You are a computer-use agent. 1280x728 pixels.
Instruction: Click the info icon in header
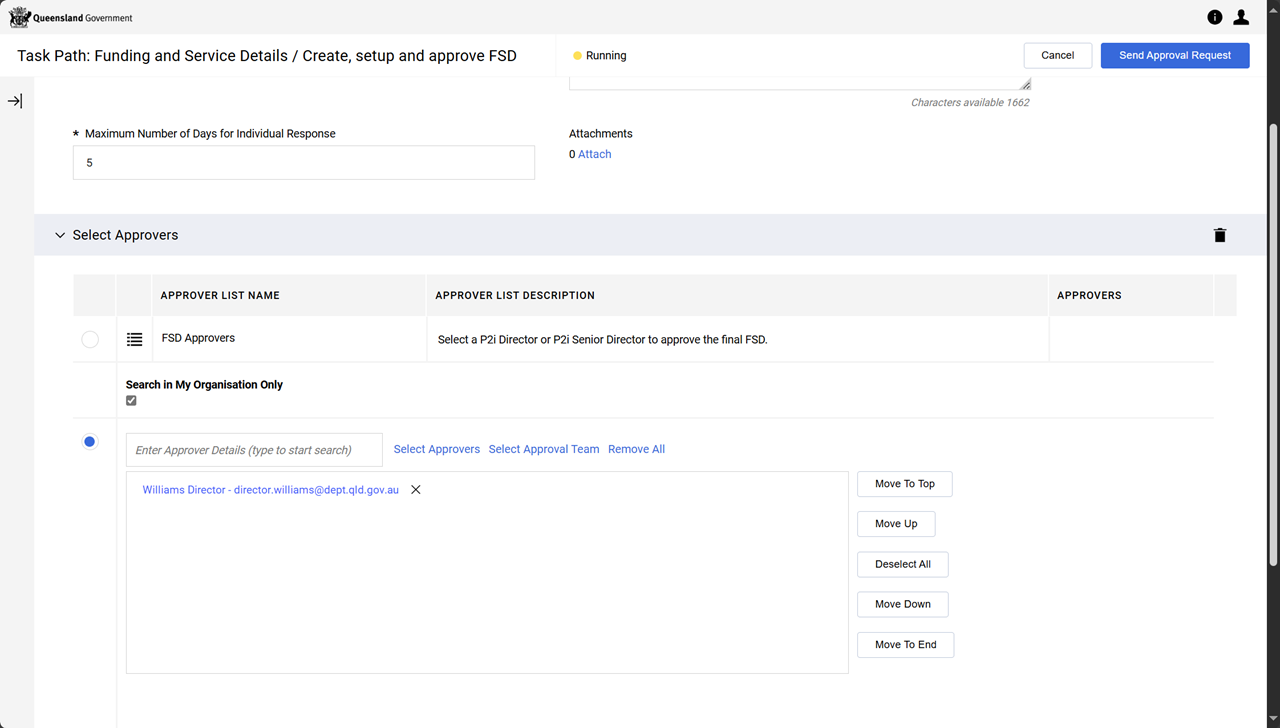pos(1214,17)
